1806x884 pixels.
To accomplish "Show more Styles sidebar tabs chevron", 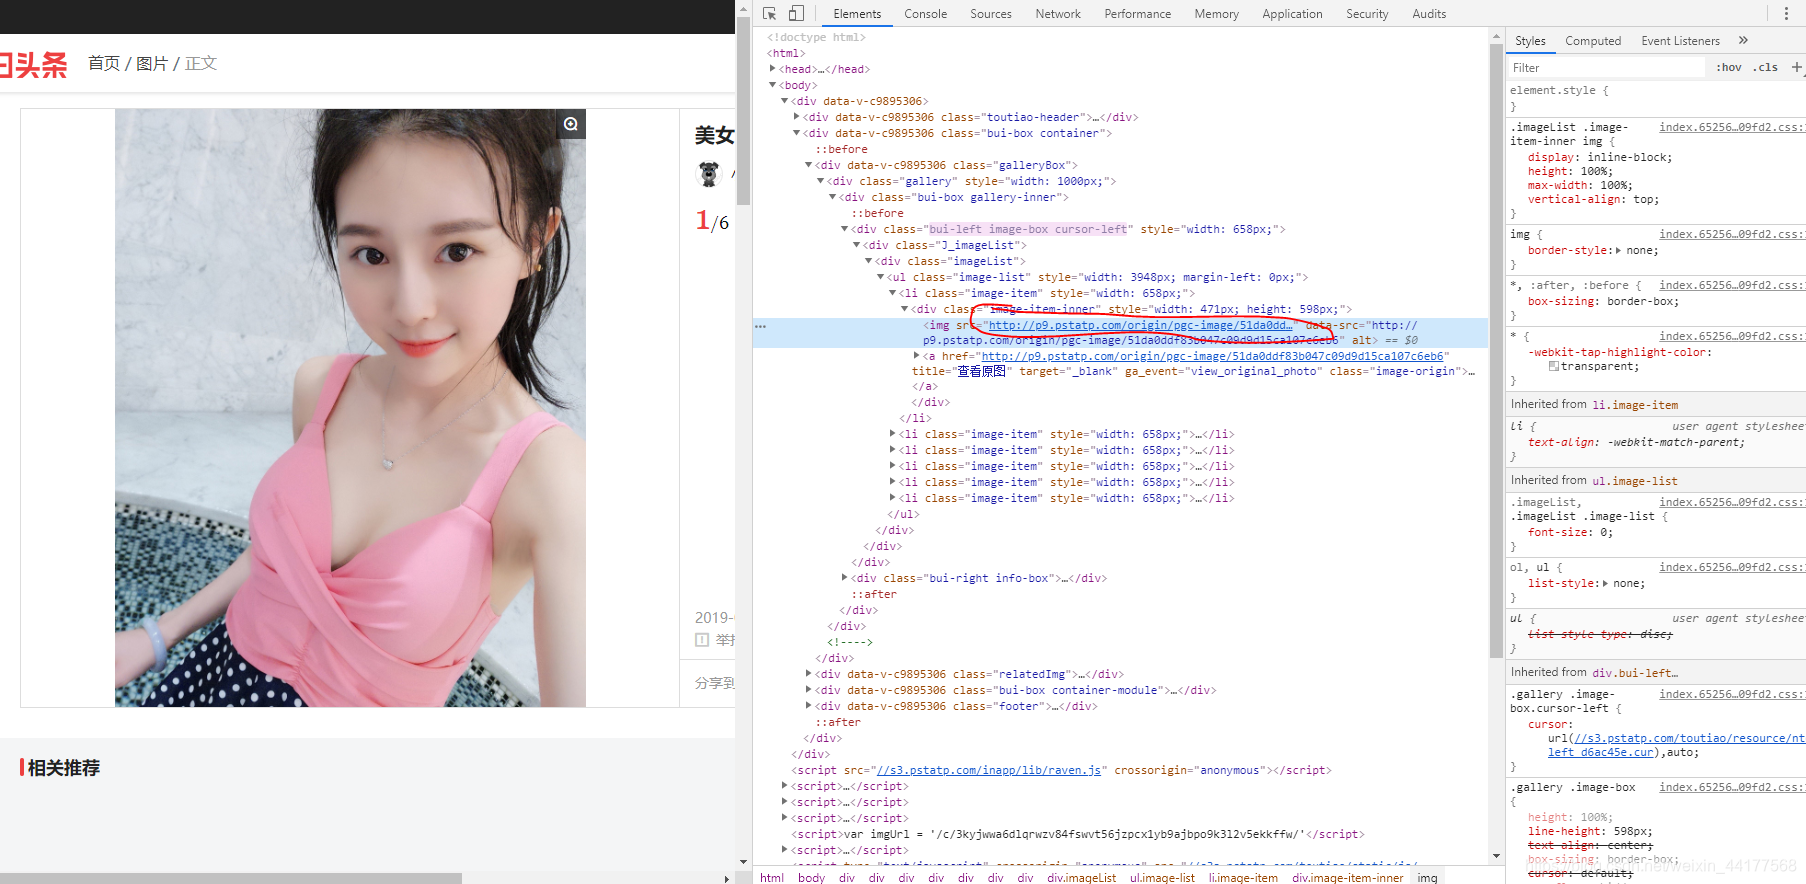I will point(1743,40).
